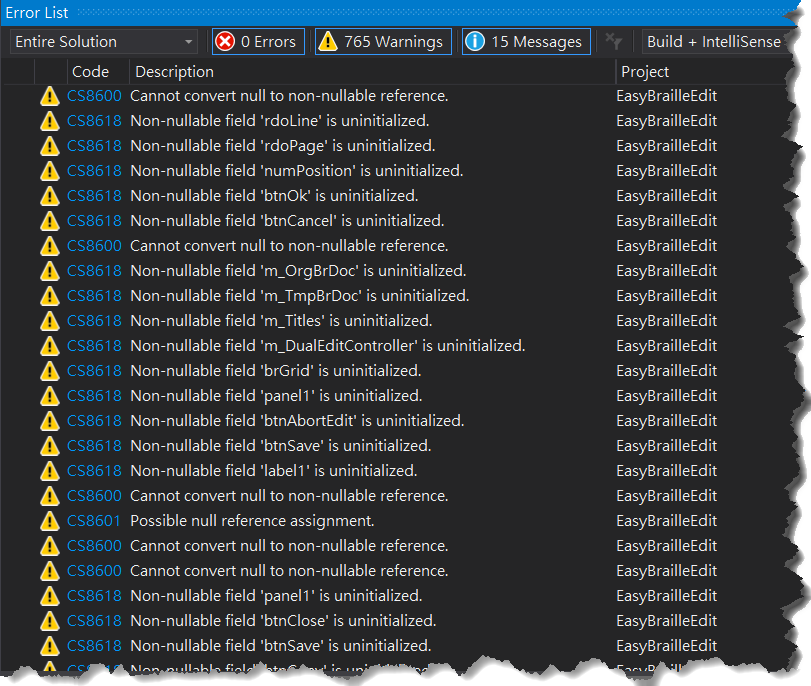
Task: Open CS8618 code link for 'btnCancel'
Action: point(94,220)
